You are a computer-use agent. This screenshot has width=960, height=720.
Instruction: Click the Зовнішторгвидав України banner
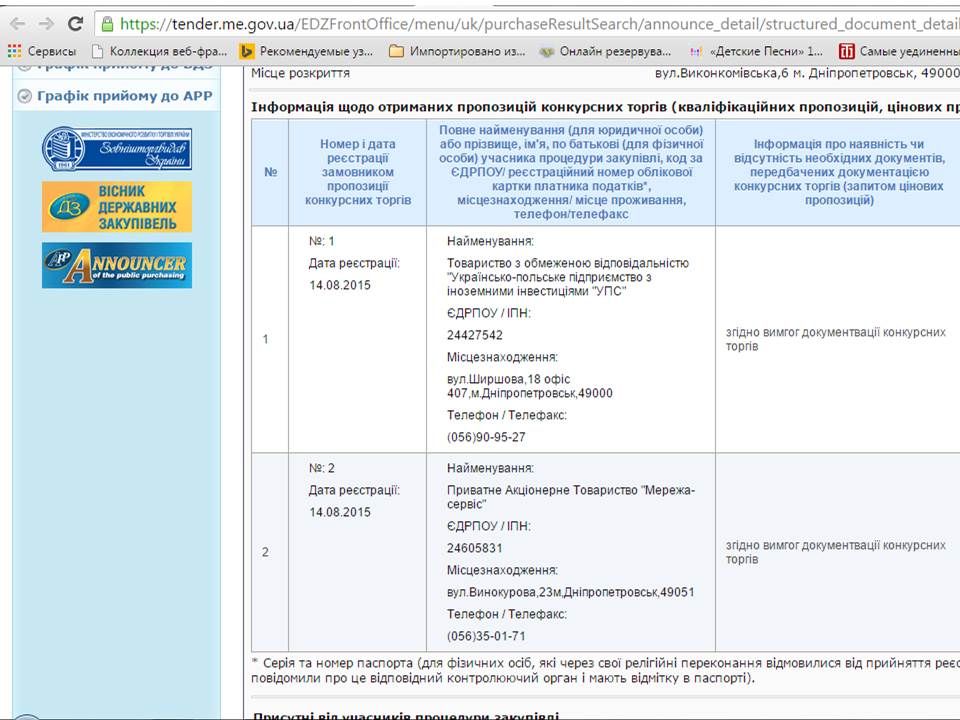116,149
